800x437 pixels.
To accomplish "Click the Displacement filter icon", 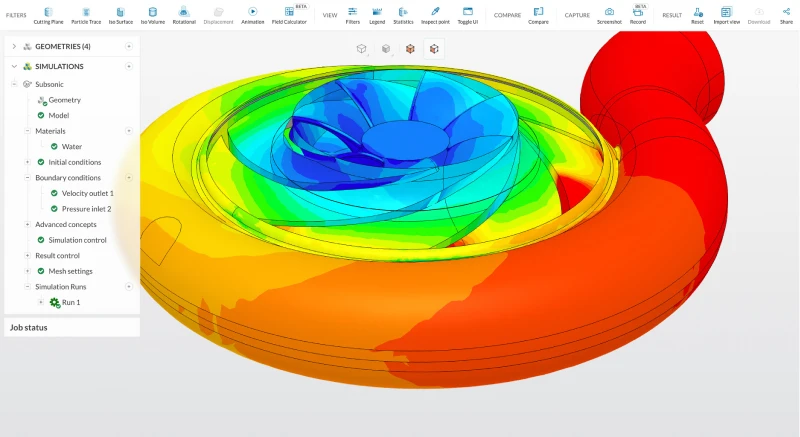I will 218,16.
